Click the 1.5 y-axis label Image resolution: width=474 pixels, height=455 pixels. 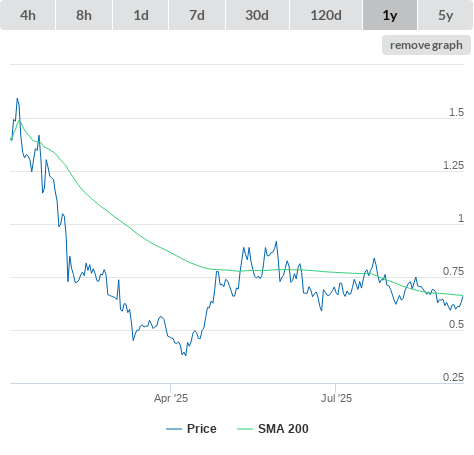[x=456, y=112]
